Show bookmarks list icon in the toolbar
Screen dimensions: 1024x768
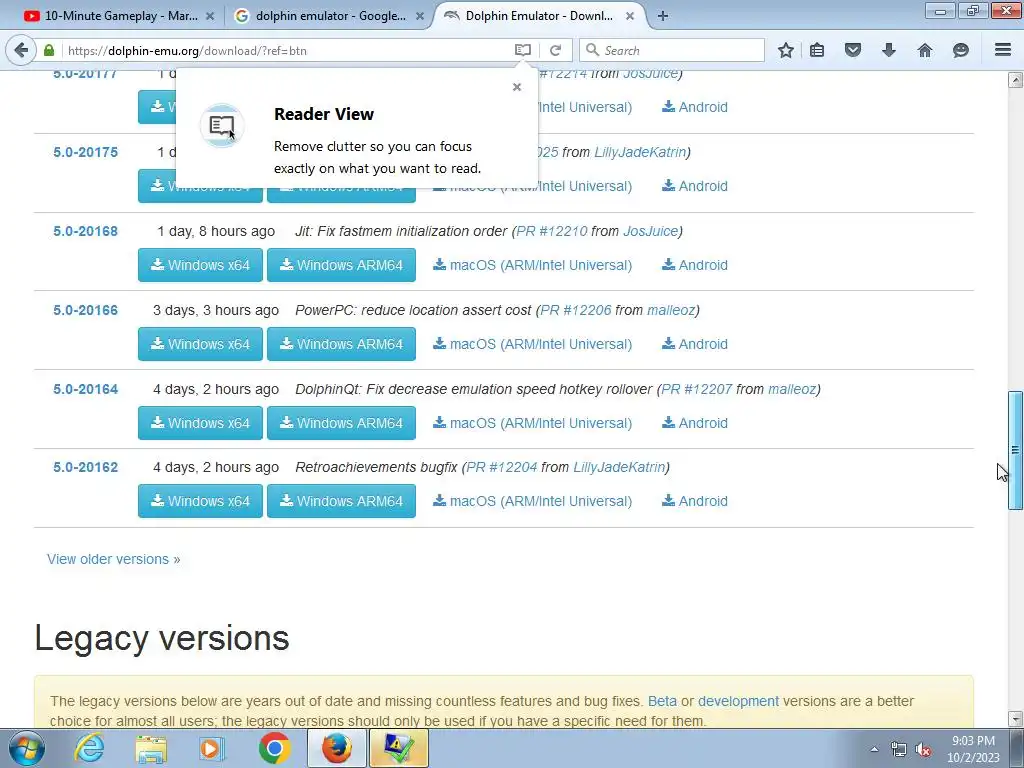[817, 50]
